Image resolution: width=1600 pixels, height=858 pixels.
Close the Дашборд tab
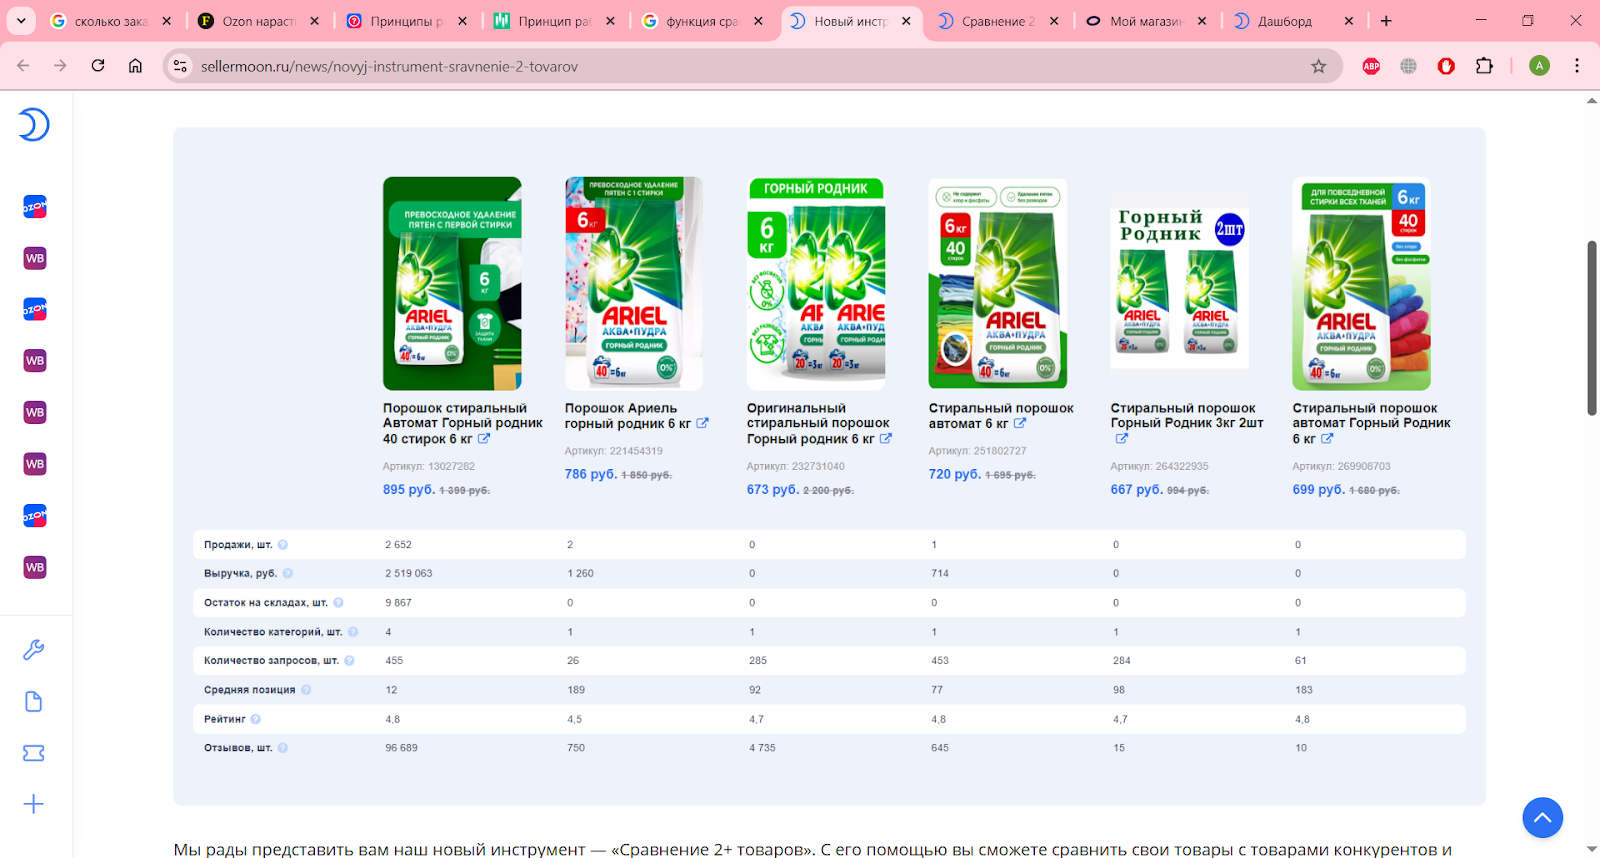[x=1349, y=21]
